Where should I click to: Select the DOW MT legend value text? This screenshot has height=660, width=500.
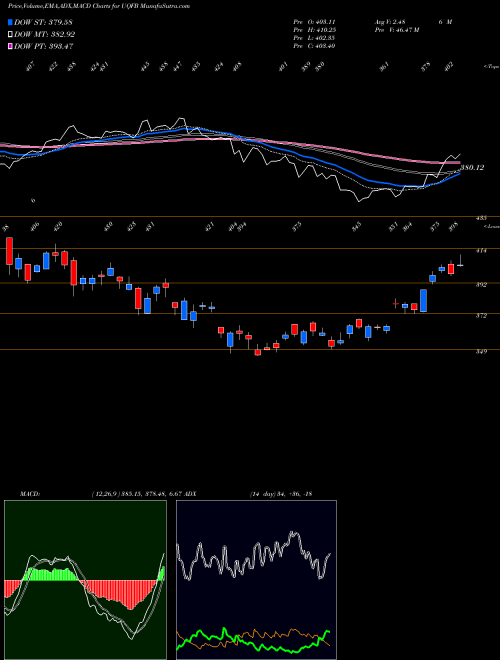(45, 34)
